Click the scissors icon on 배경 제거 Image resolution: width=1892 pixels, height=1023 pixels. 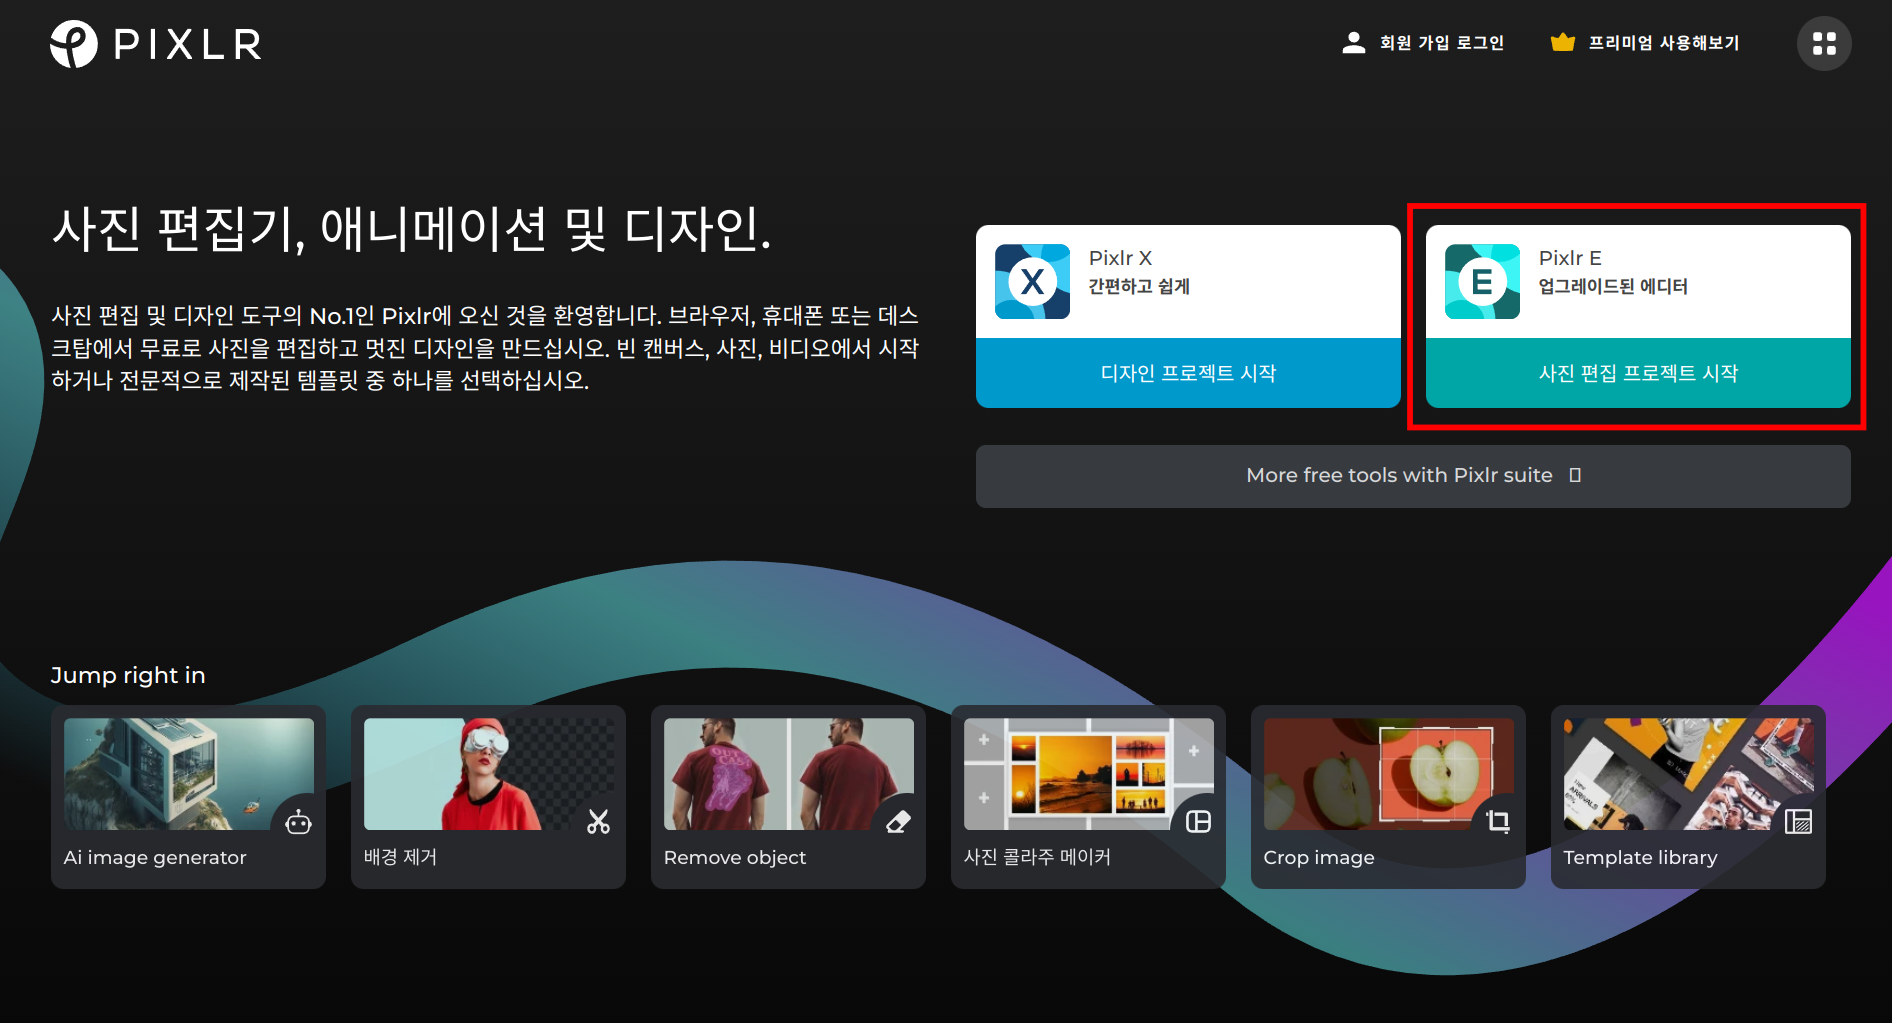pyautogui.click(x=598, y=822)
